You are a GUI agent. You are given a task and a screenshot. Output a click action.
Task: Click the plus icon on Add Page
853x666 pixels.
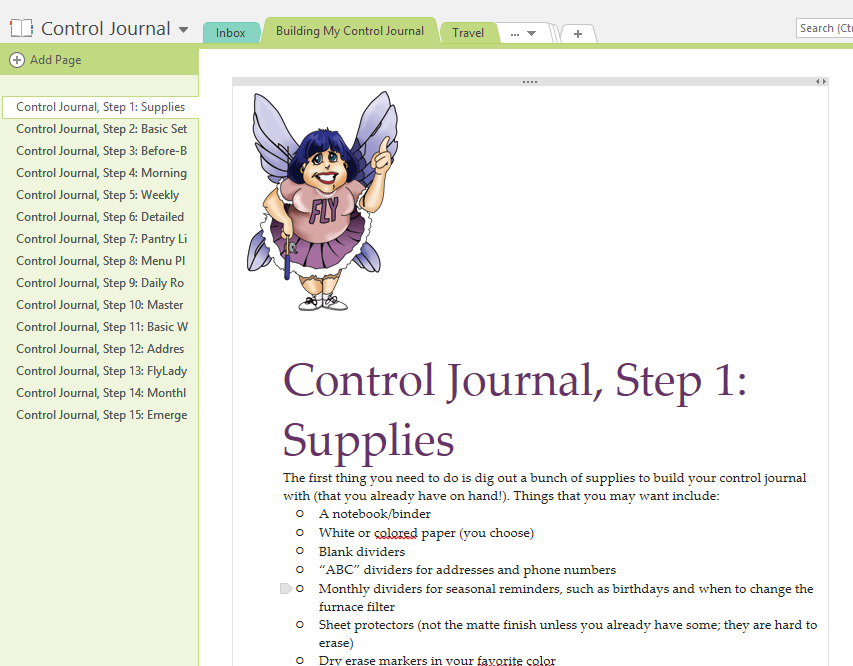pyautogui.click(x=16, y=60)
